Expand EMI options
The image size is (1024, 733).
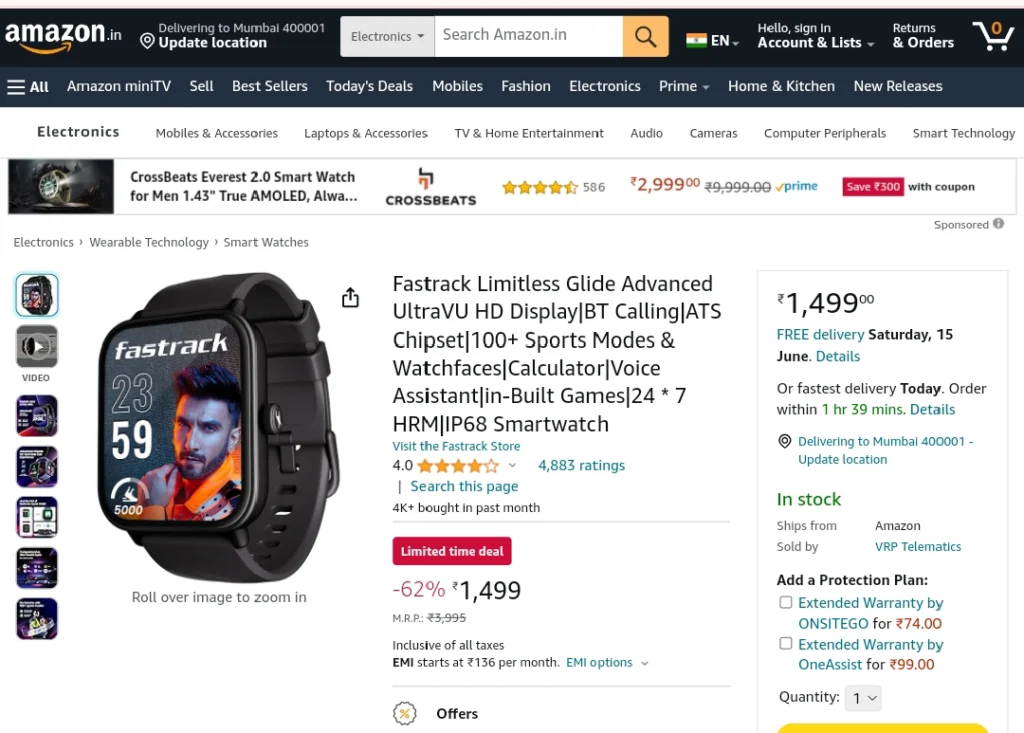pyautogui.click(x=607, y=662)
